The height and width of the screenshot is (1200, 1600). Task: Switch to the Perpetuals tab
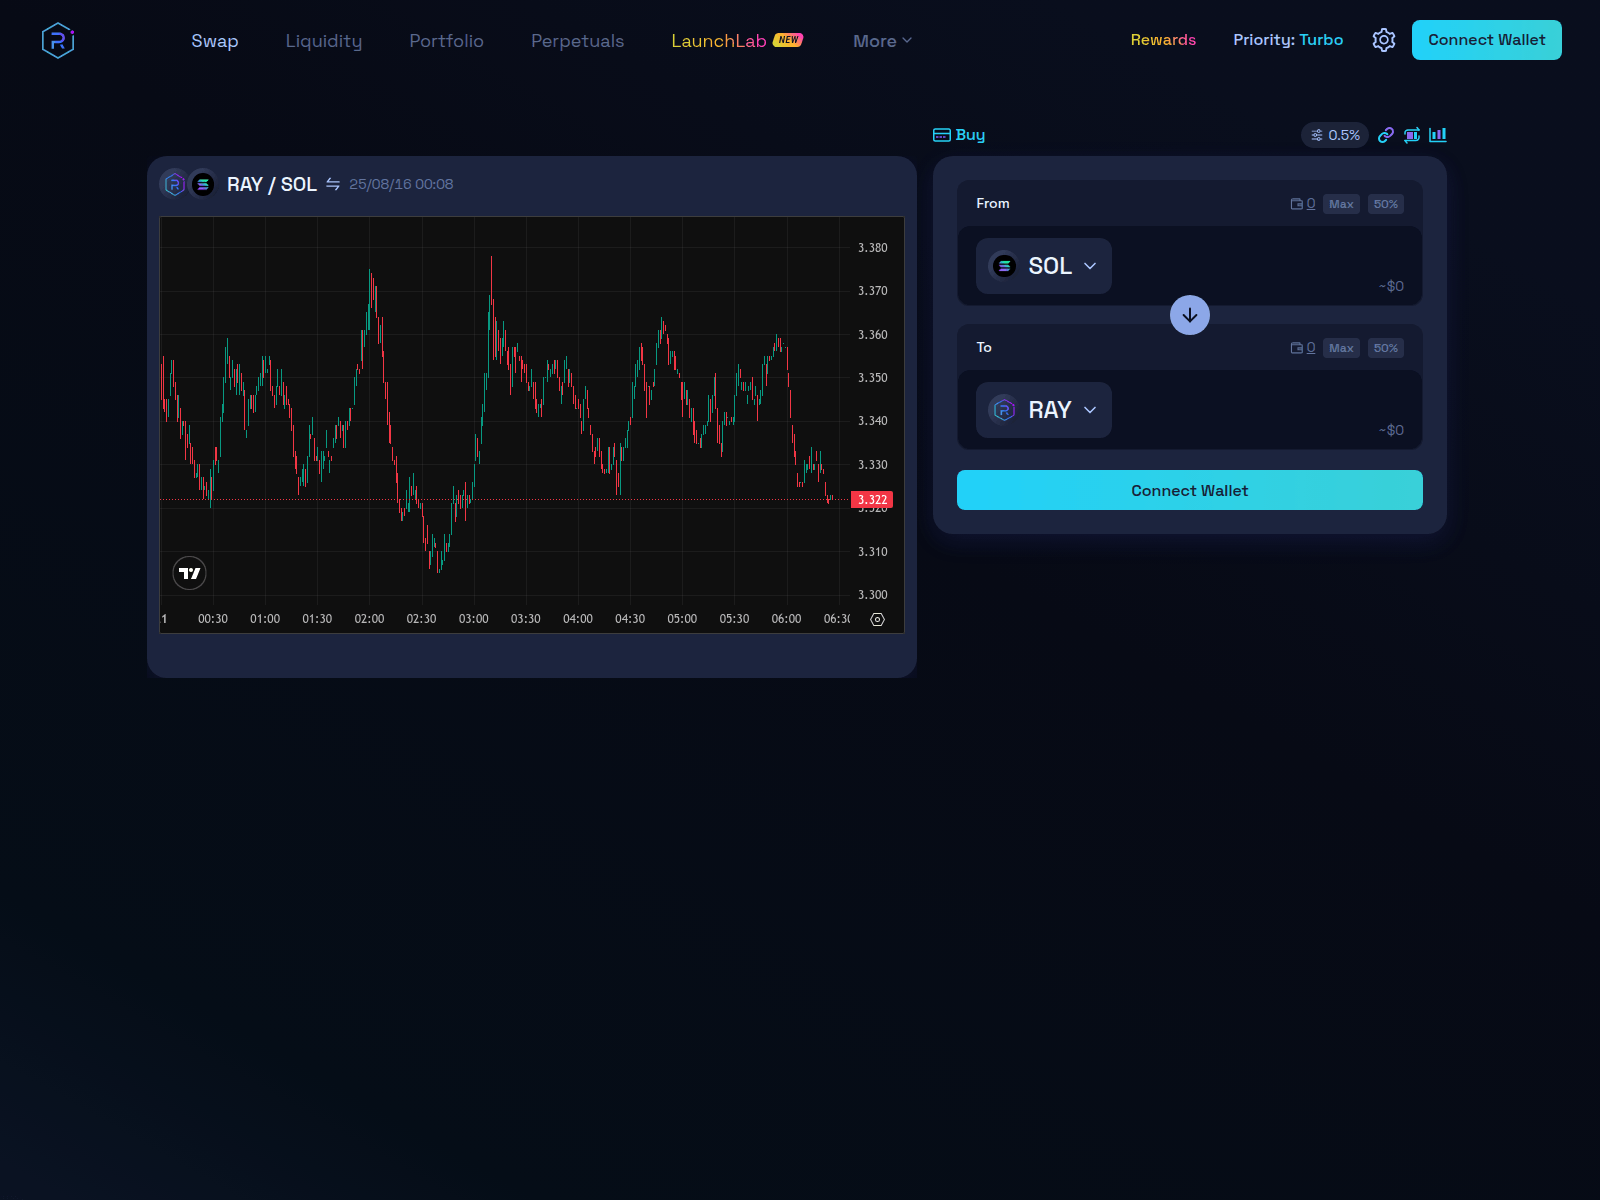coord(577,41)
